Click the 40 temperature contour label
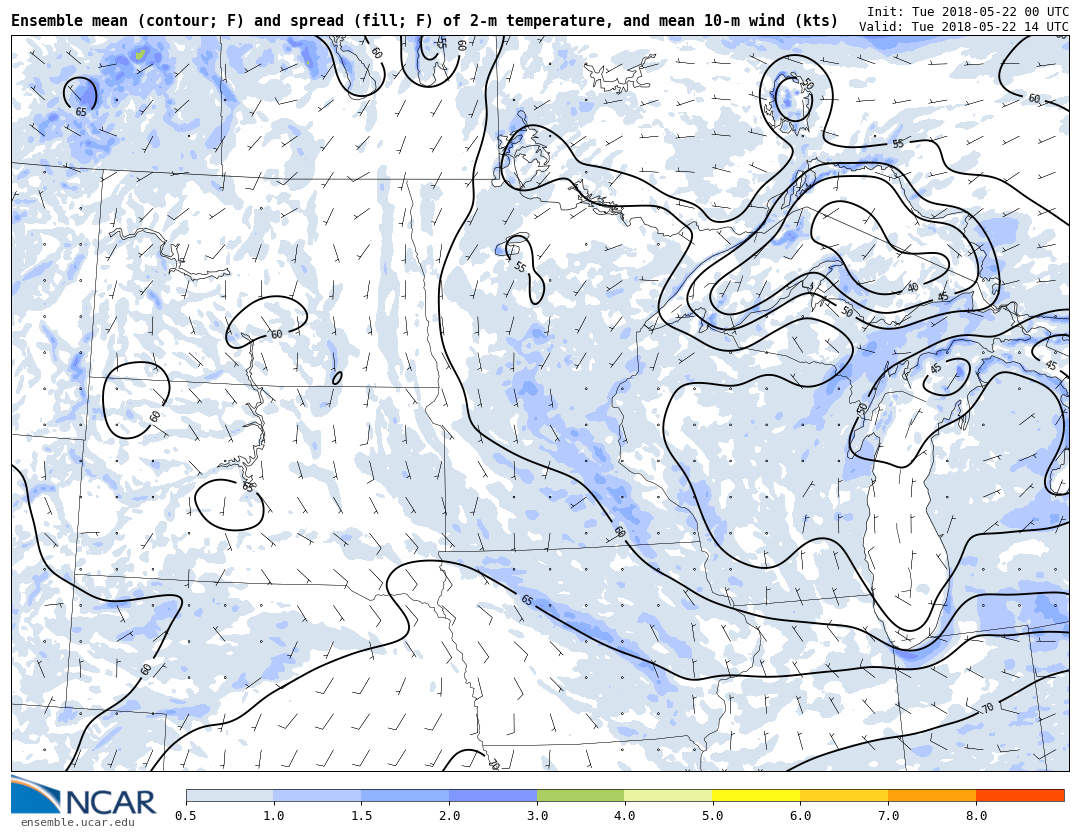1080x834 pixels. coord(913,287)
